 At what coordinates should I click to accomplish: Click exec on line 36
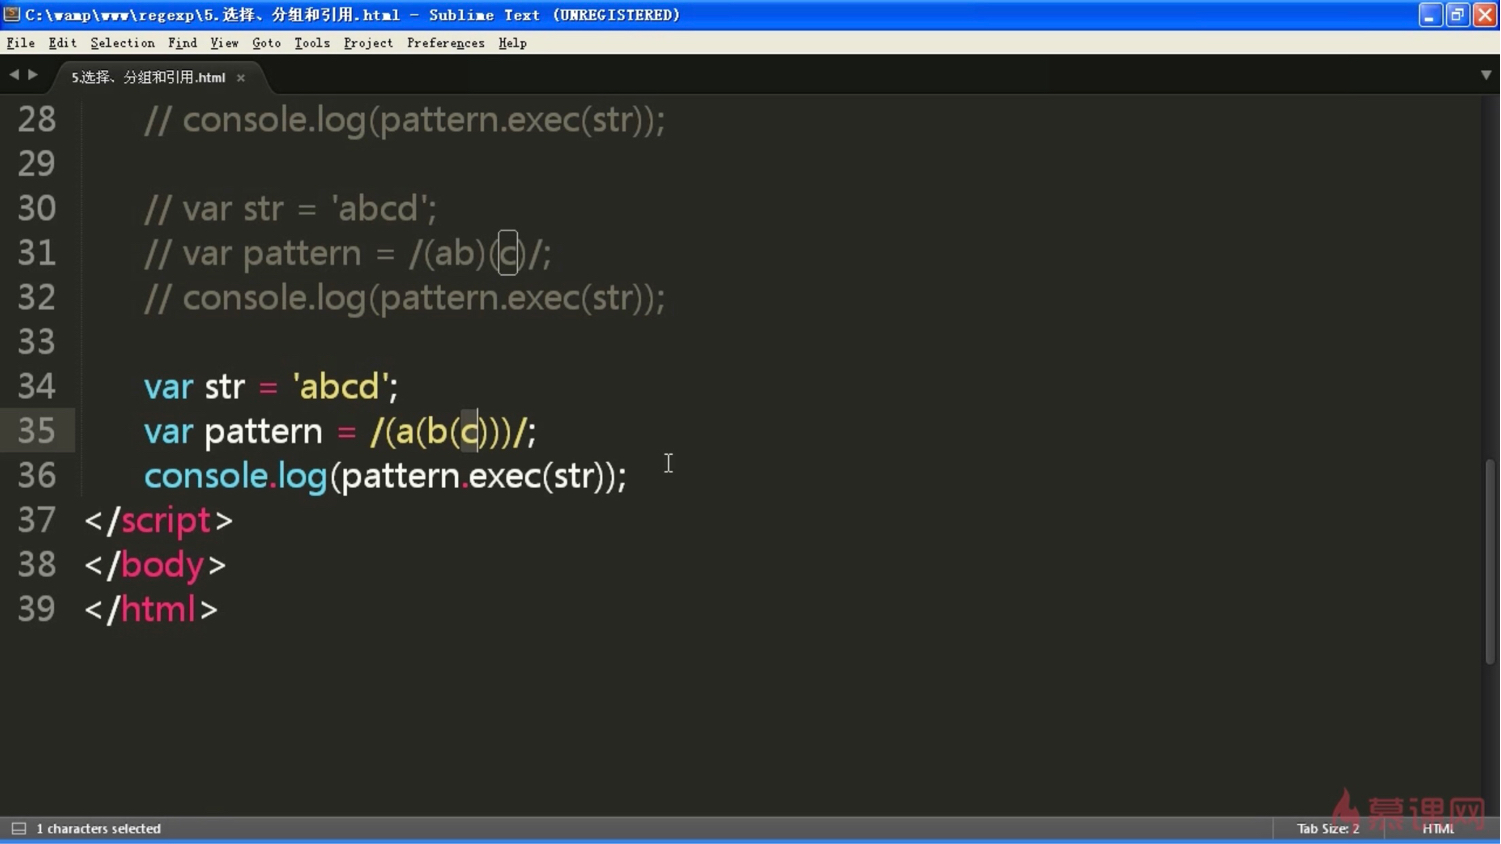(505, 476)
